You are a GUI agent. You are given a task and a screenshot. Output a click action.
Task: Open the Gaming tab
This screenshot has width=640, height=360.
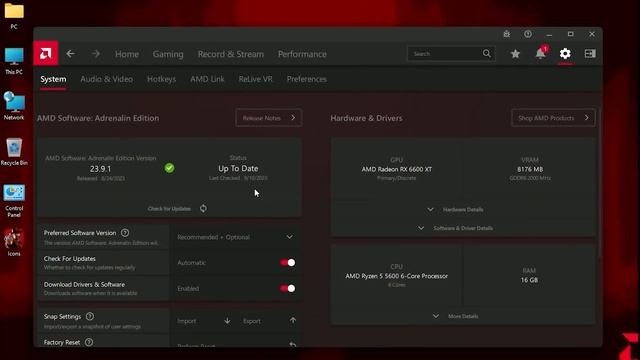[x=168, y=54]
